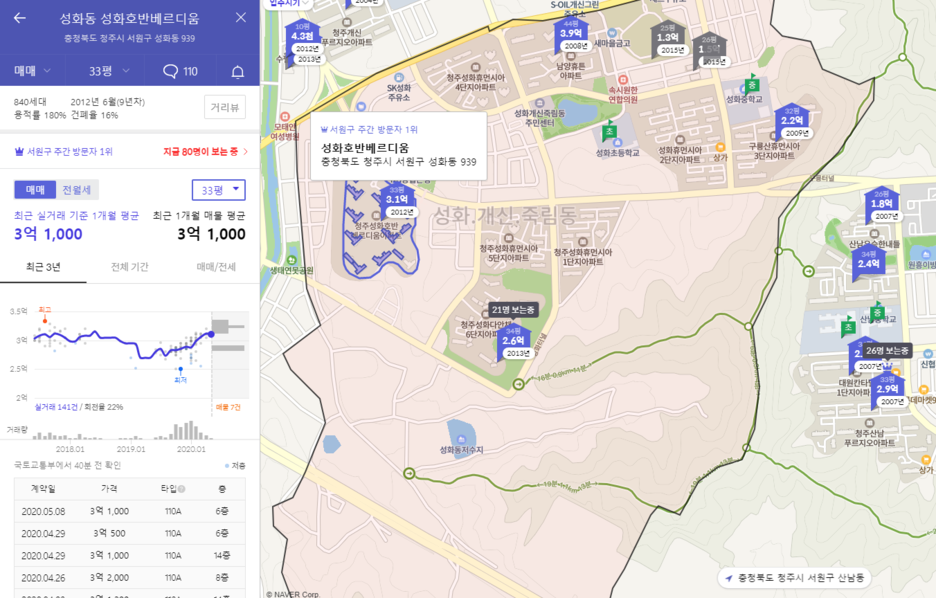The height and width of the screenshot is (598, 936).
Task: Click the grey 26평 2015년 marker
Action: point(709,50)
